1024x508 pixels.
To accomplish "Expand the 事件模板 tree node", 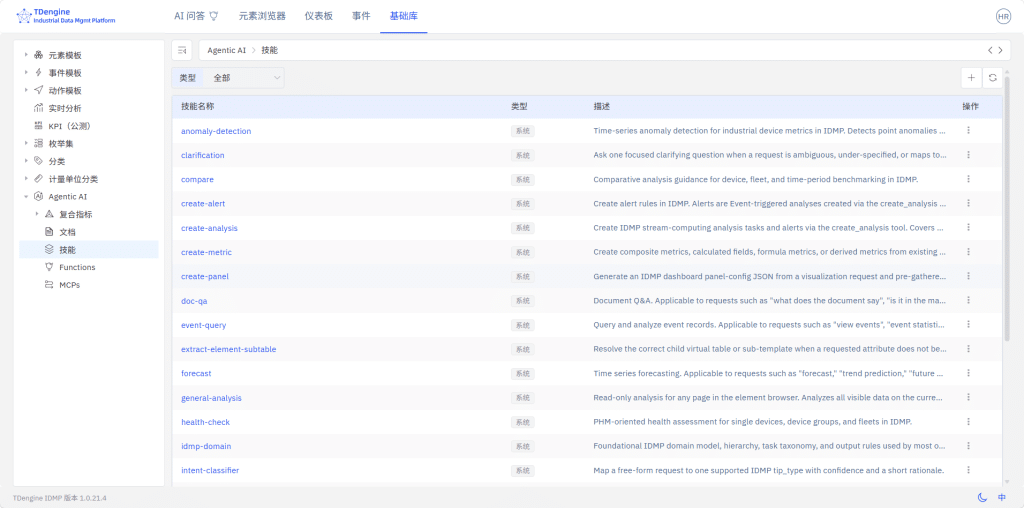I will pyautogui.click(x=26, y=72).
